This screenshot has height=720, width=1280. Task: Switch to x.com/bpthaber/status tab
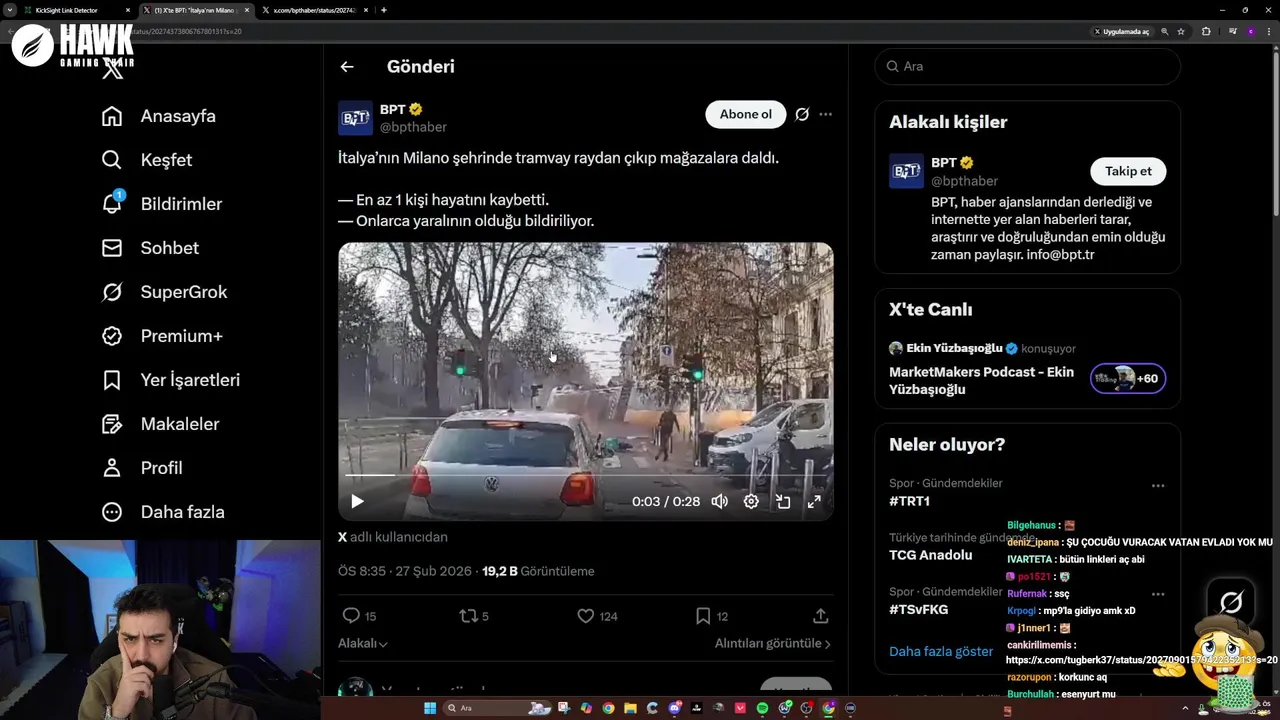[315, 10]
